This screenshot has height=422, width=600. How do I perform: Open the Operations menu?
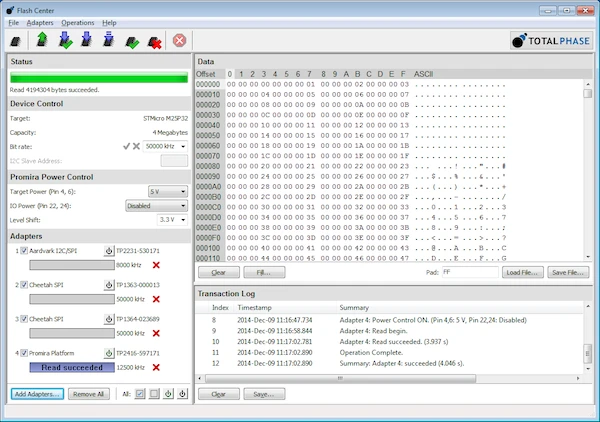click(78, 23)
